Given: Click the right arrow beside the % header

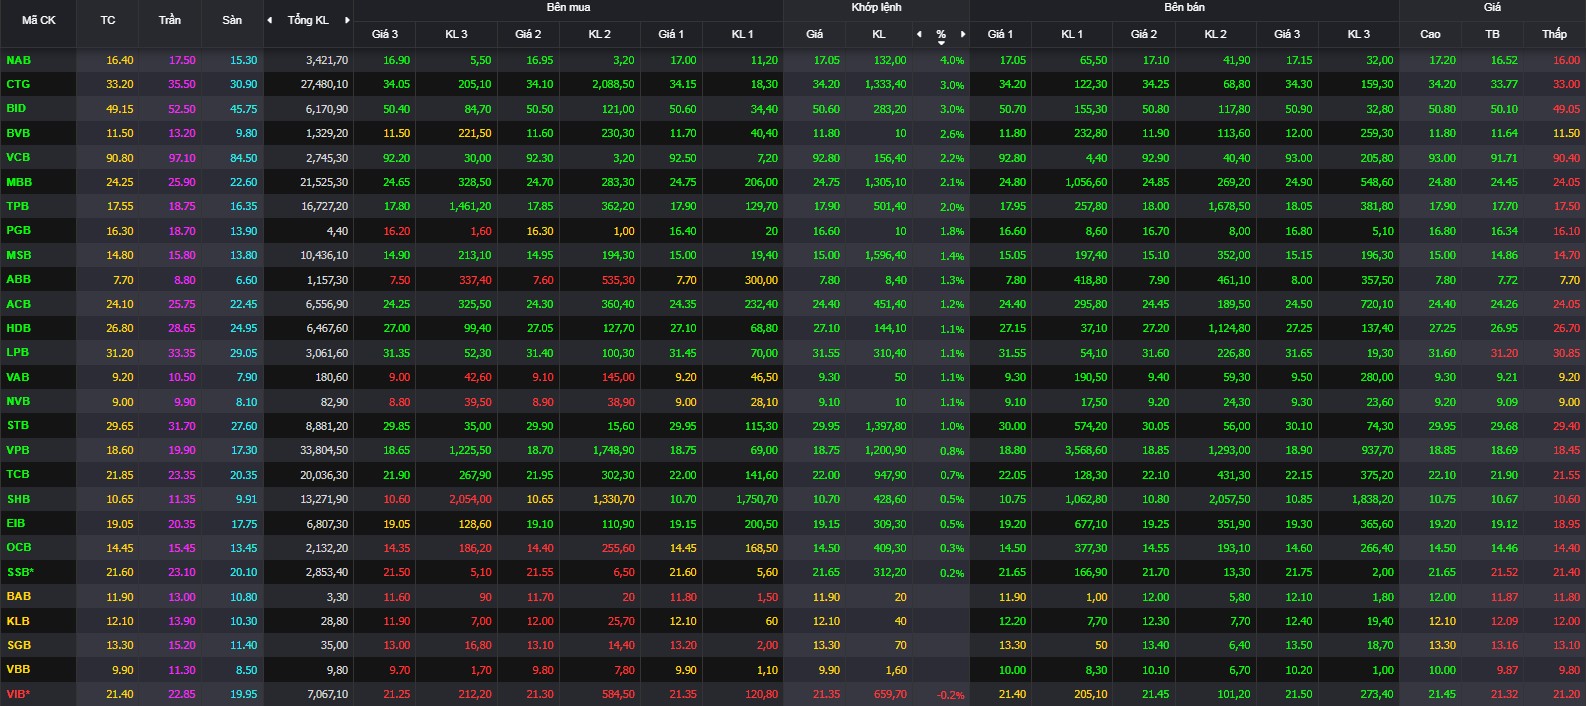Looking at the screenshot, I should pyautogui.click(x=963, y=34).
